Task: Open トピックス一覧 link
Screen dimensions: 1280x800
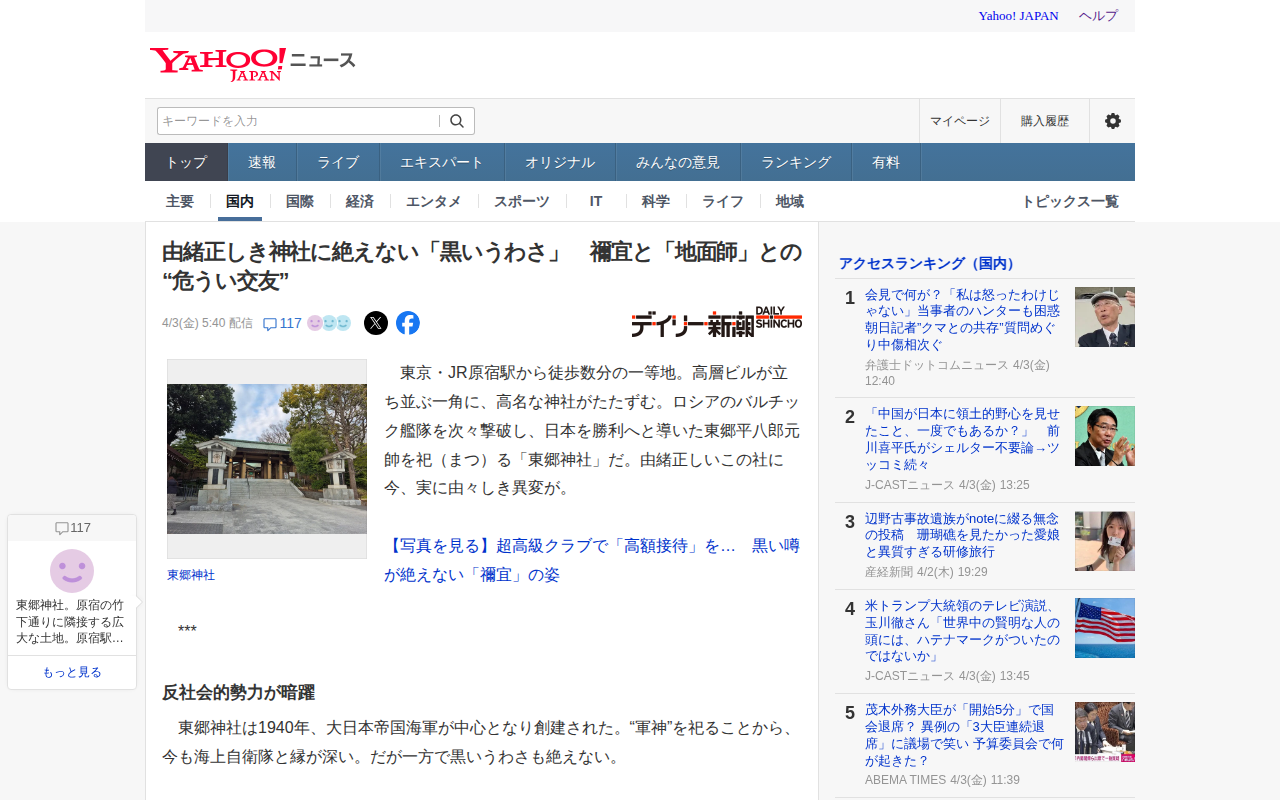Action: [1069, 201]
